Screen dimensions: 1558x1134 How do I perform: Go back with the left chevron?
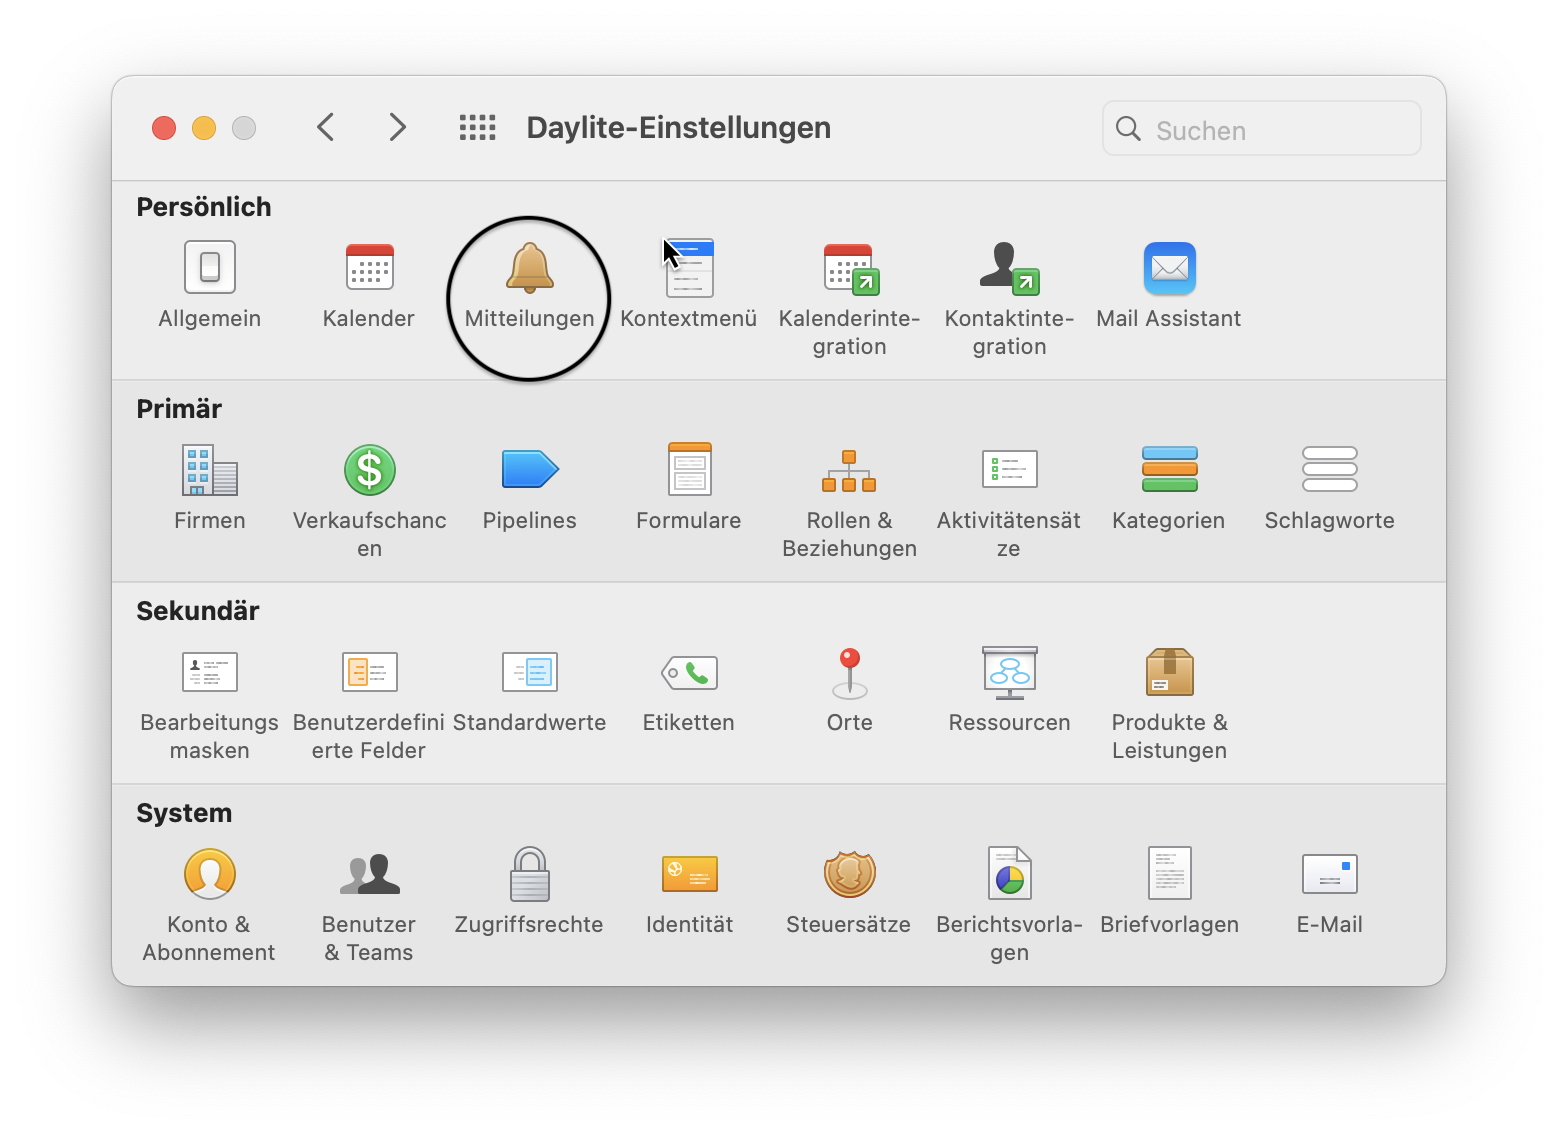click(325, 127)
